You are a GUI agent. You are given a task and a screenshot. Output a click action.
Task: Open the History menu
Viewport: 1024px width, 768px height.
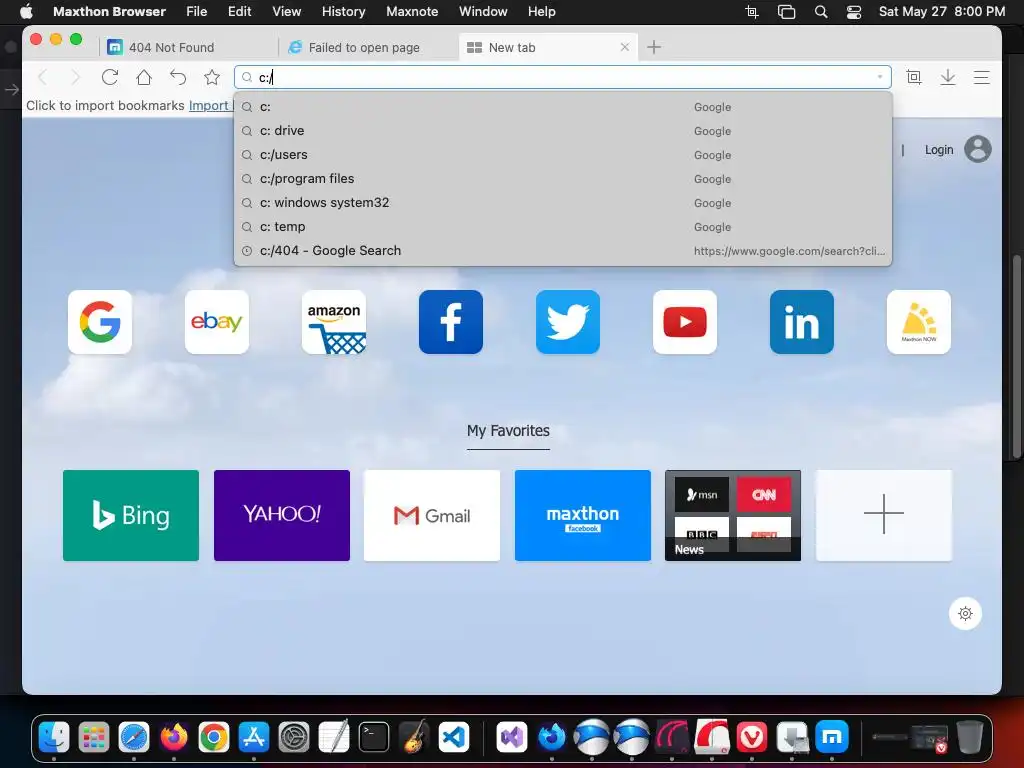click(x=344, y=12)
